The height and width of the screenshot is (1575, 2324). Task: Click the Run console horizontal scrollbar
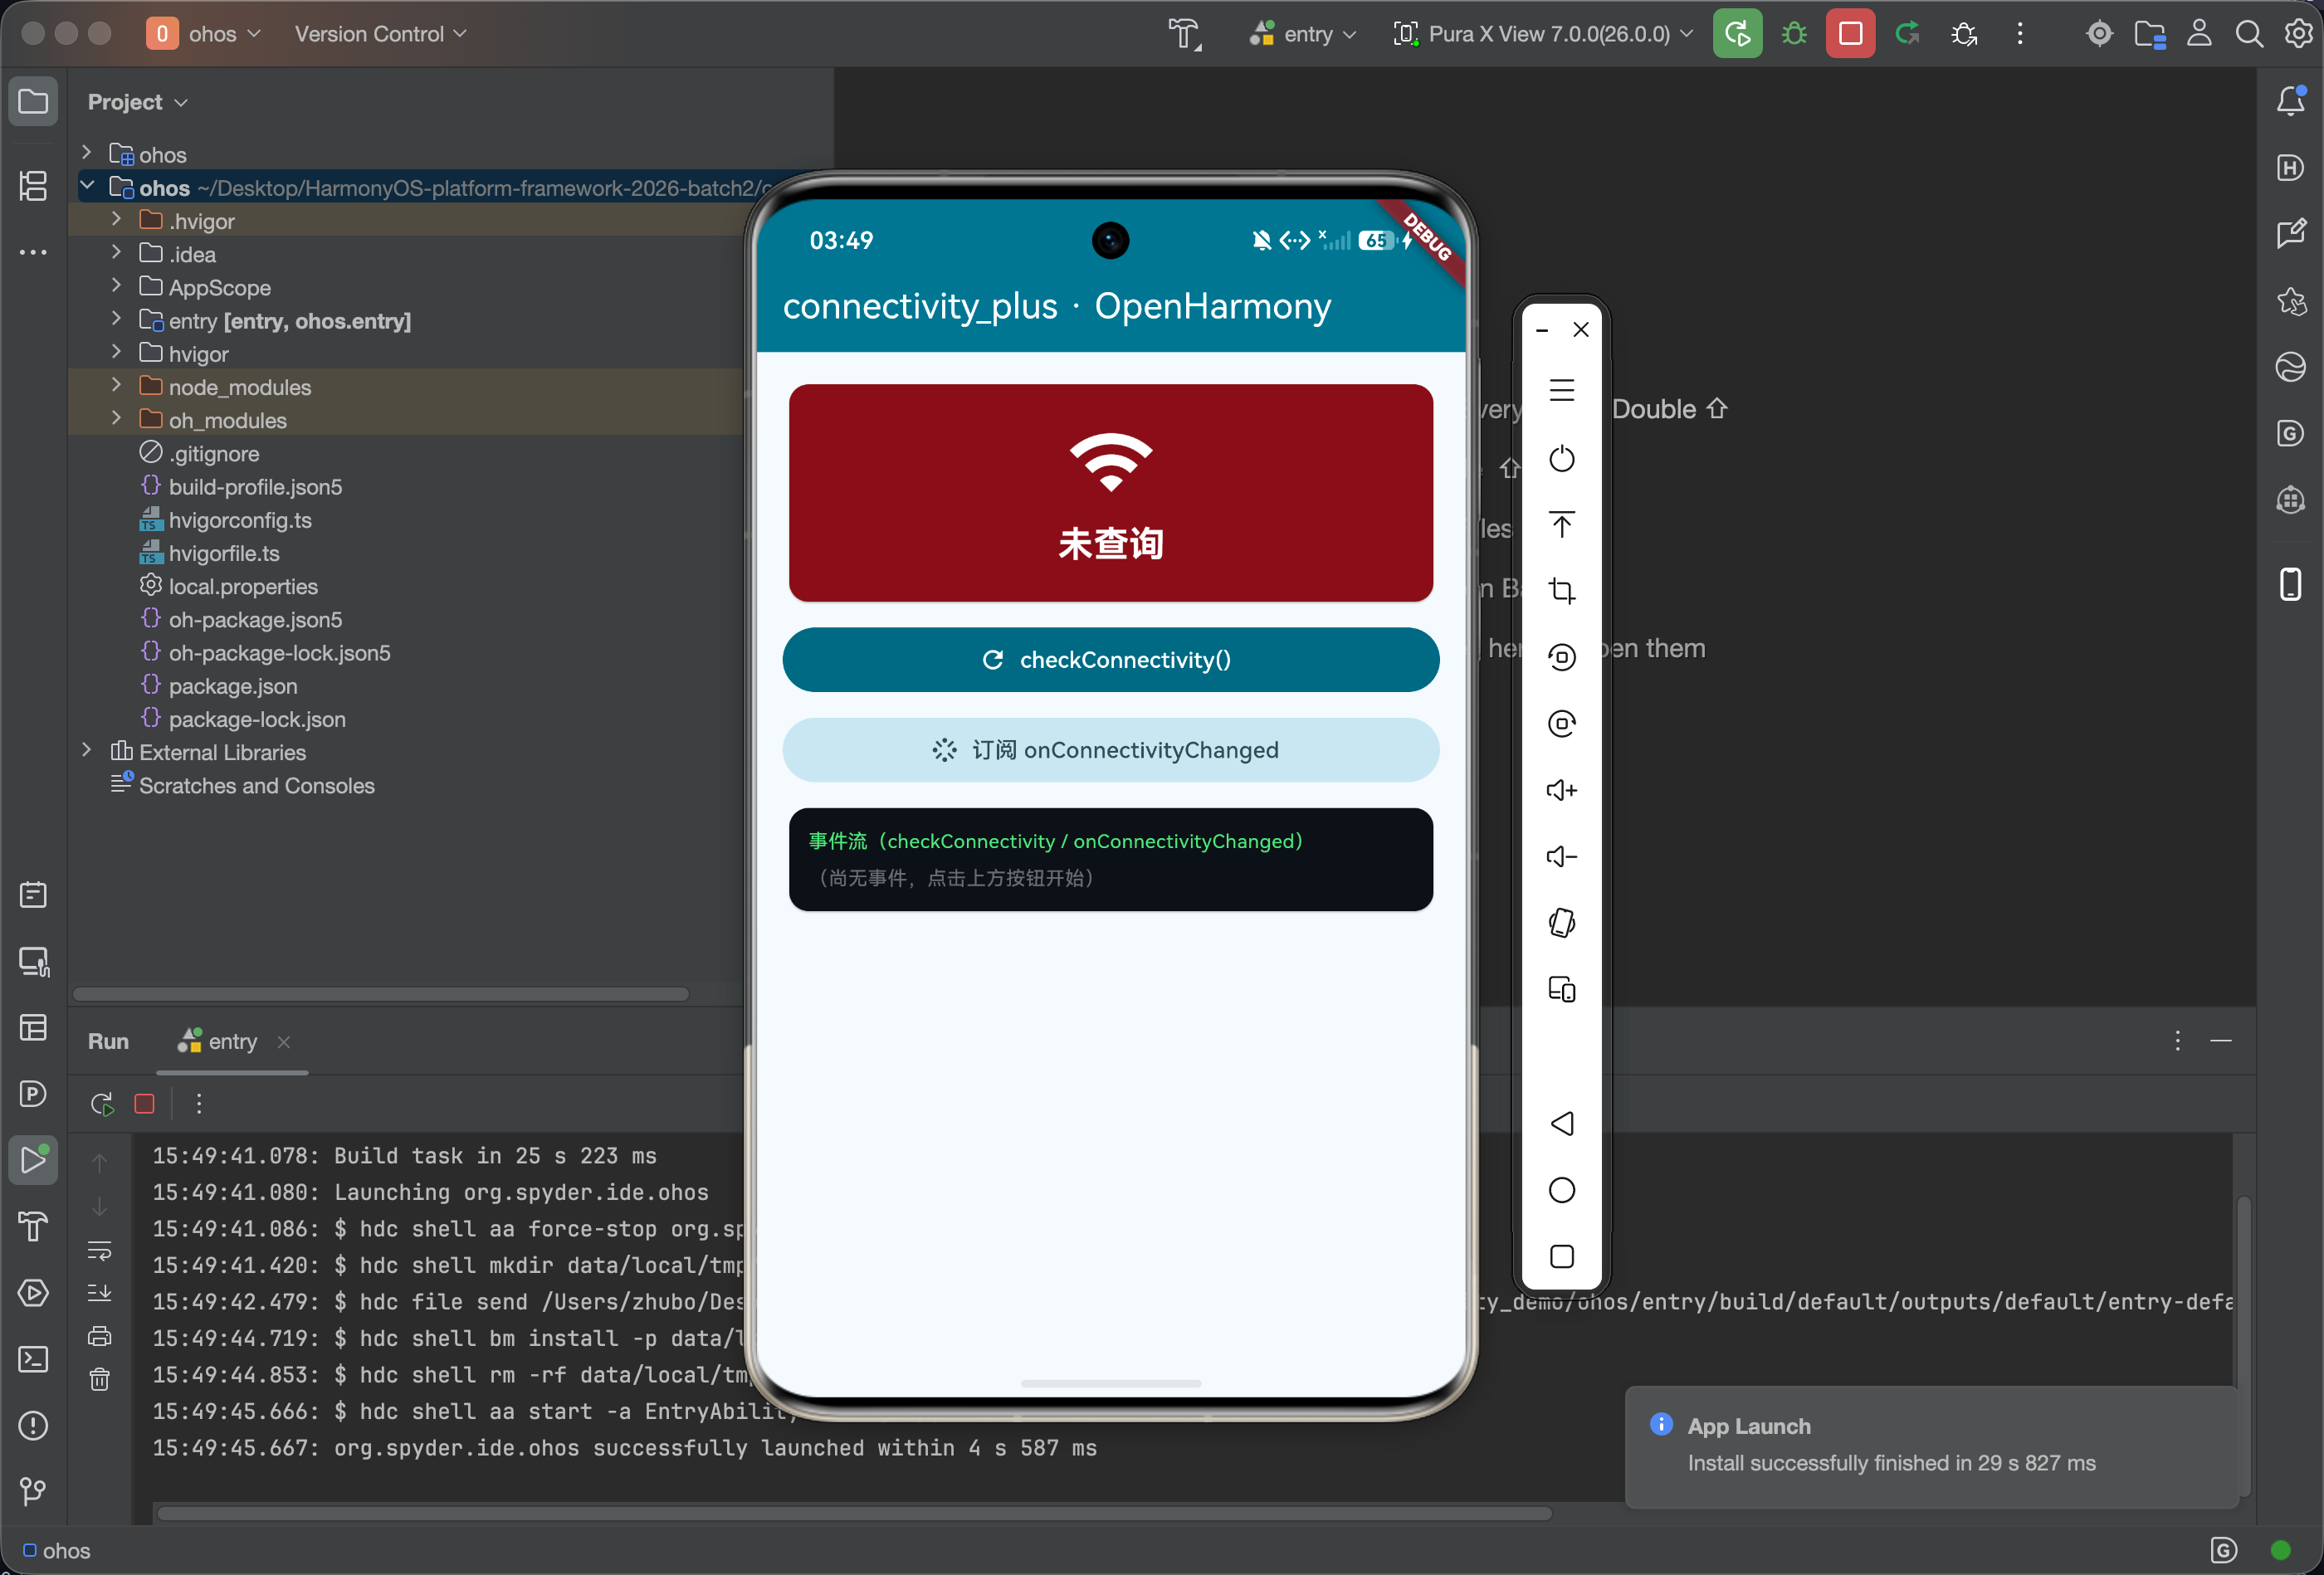click(x=854, y=1514)
